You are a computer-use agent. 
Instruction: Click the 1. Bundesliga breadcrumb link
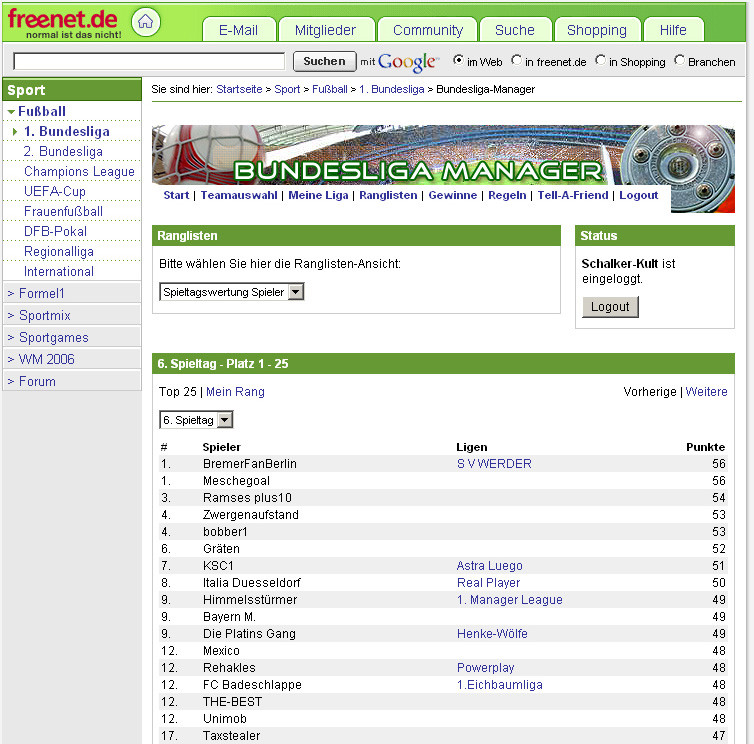(x=392, y=89)
